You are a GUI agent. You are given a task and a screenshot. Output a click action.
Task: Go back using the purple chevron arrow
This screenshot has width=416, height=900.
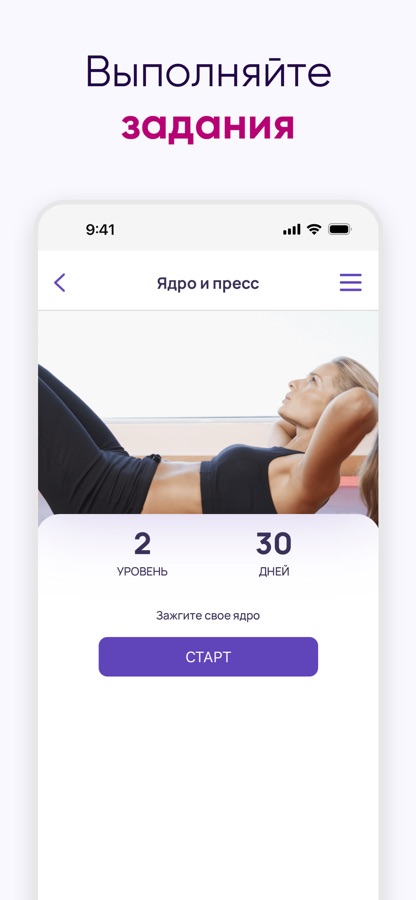pos(60,282)
